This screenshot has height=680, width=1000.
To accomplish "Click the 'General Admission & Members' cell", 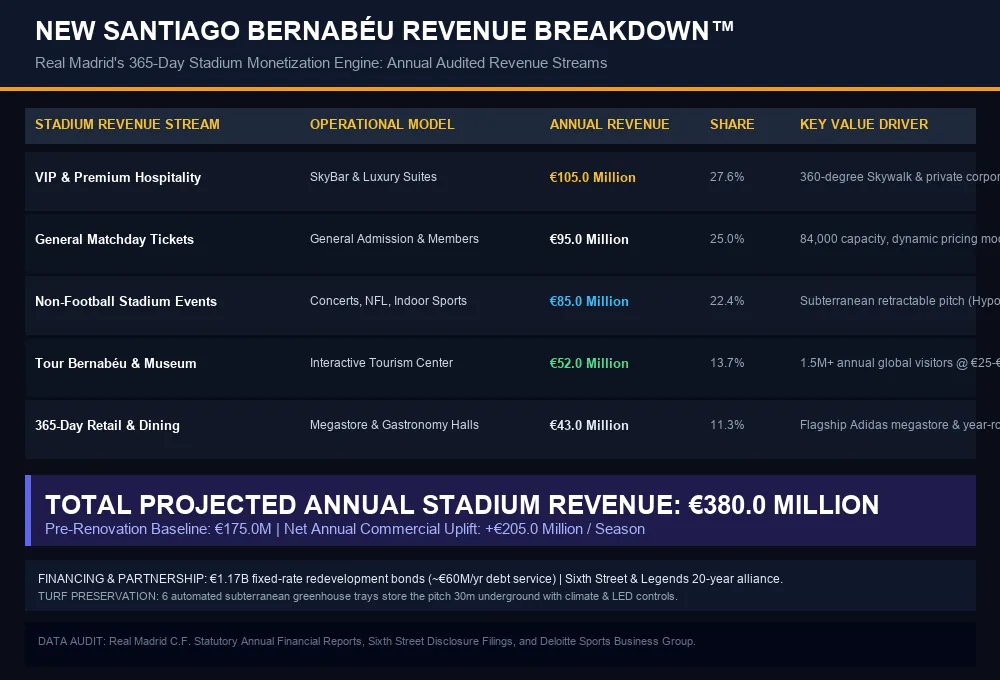I will click(x=394, y=239).
